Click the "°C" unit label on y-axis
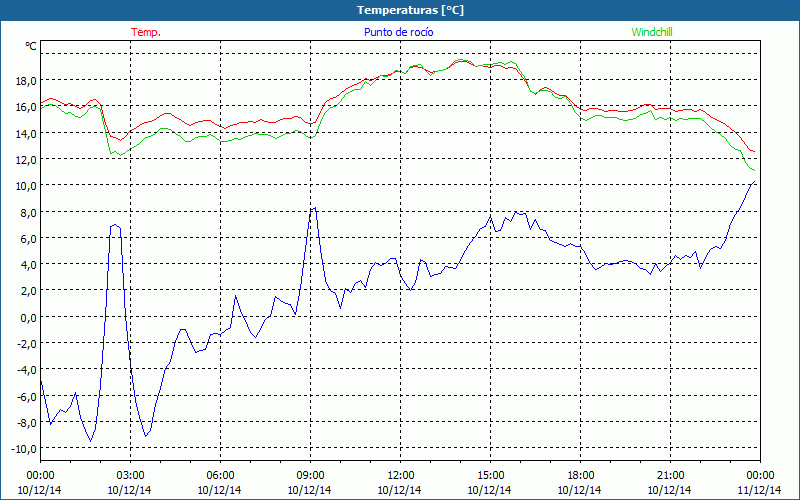This screenshot has height=500, width=800. [31, 46]
